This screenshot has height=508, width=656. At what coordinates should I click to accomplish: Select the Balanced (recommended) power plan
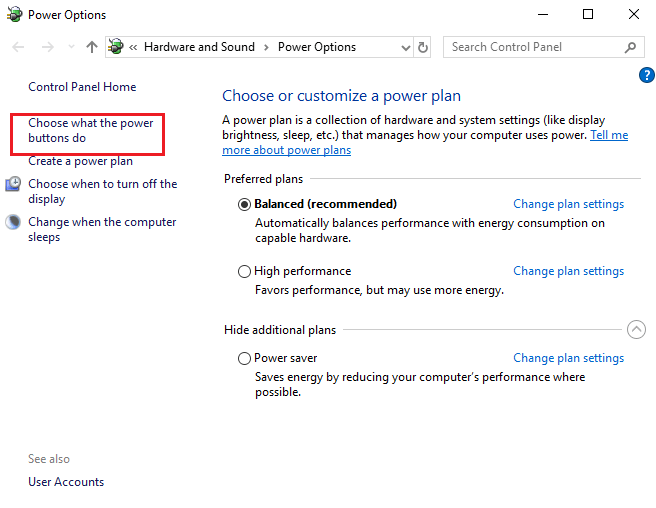click(x=245, y=204)
